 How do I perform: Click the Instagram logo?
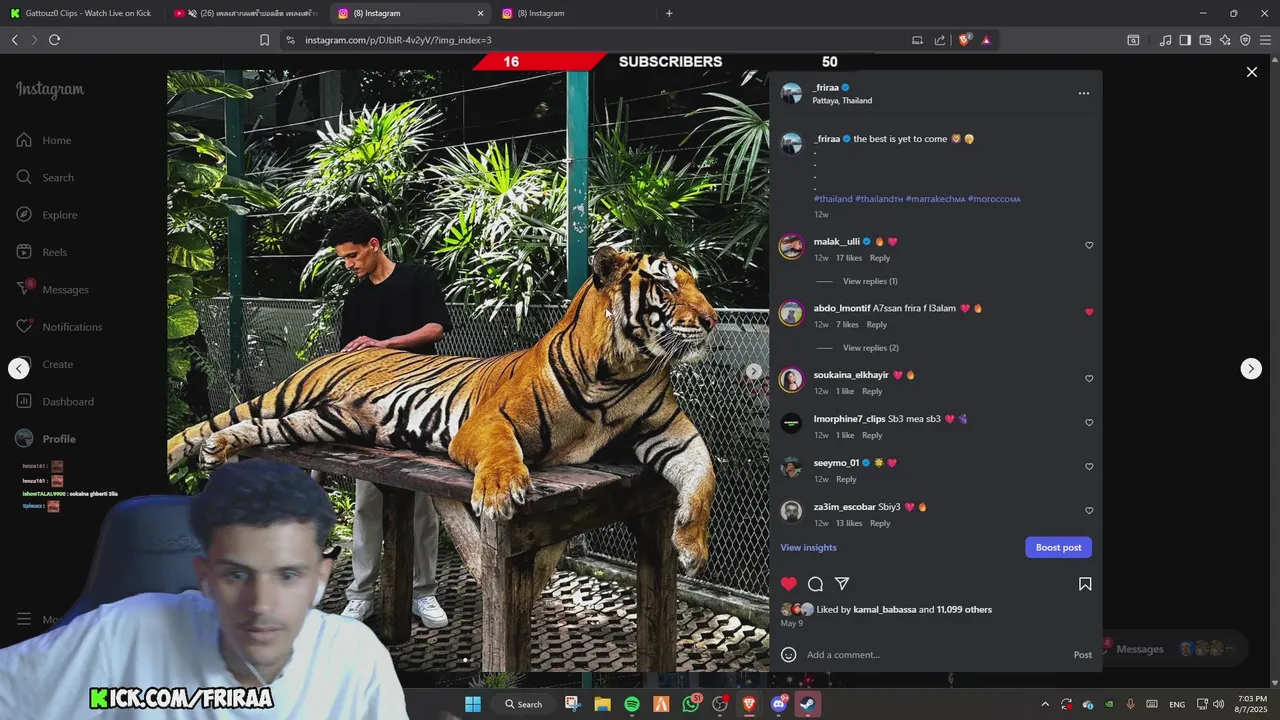coord(50,89)
